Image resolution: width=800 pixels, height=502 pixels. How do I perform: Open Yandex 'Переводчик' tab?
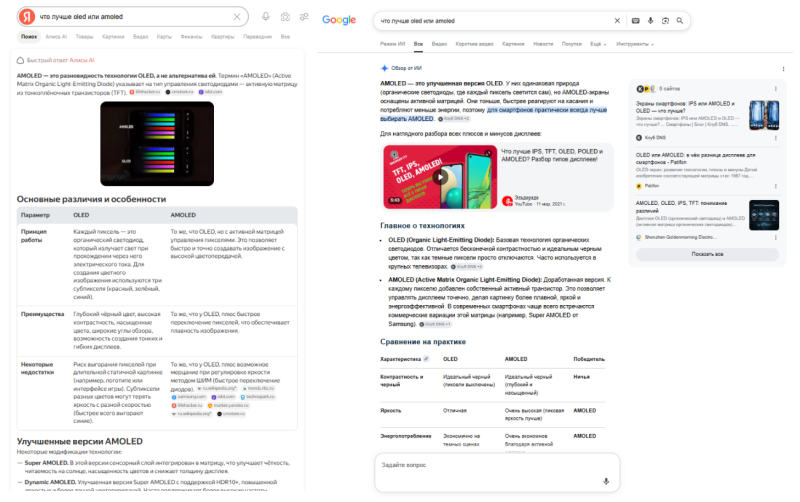[258, 37]
